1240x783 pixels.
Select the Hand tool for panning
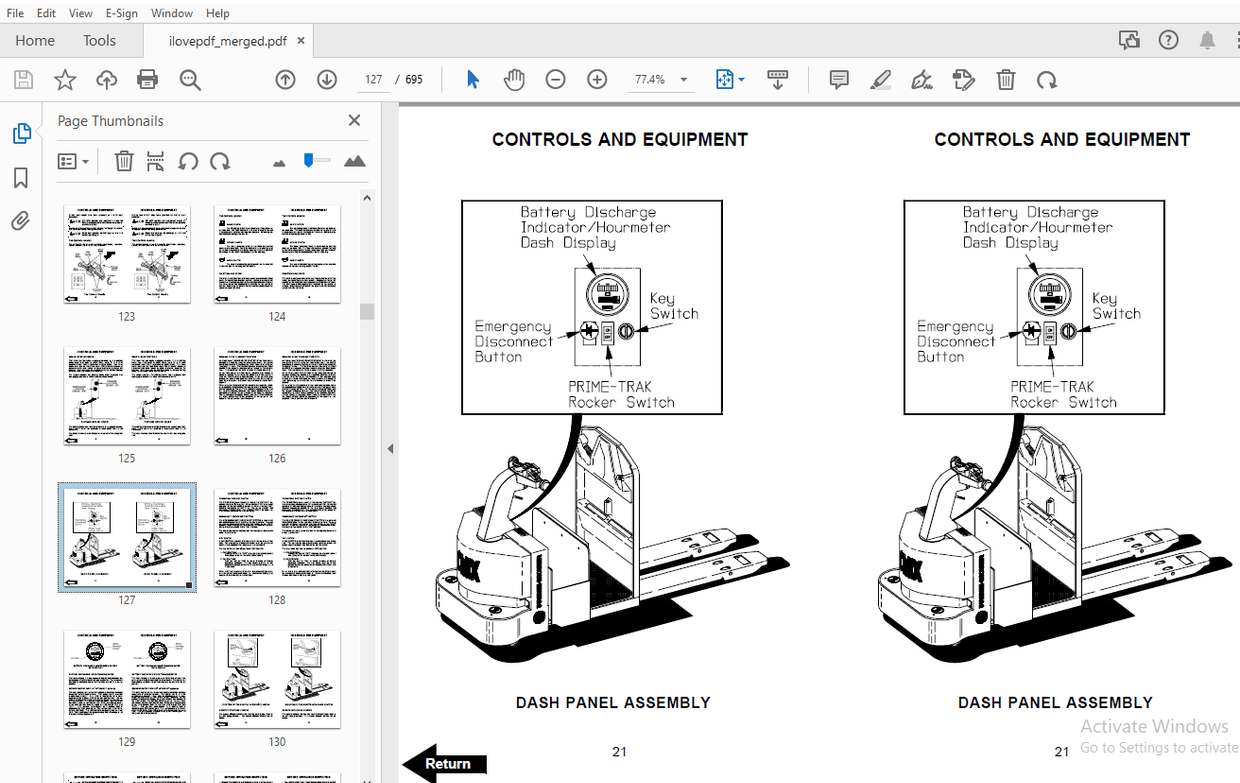click(x=514, y=79)
